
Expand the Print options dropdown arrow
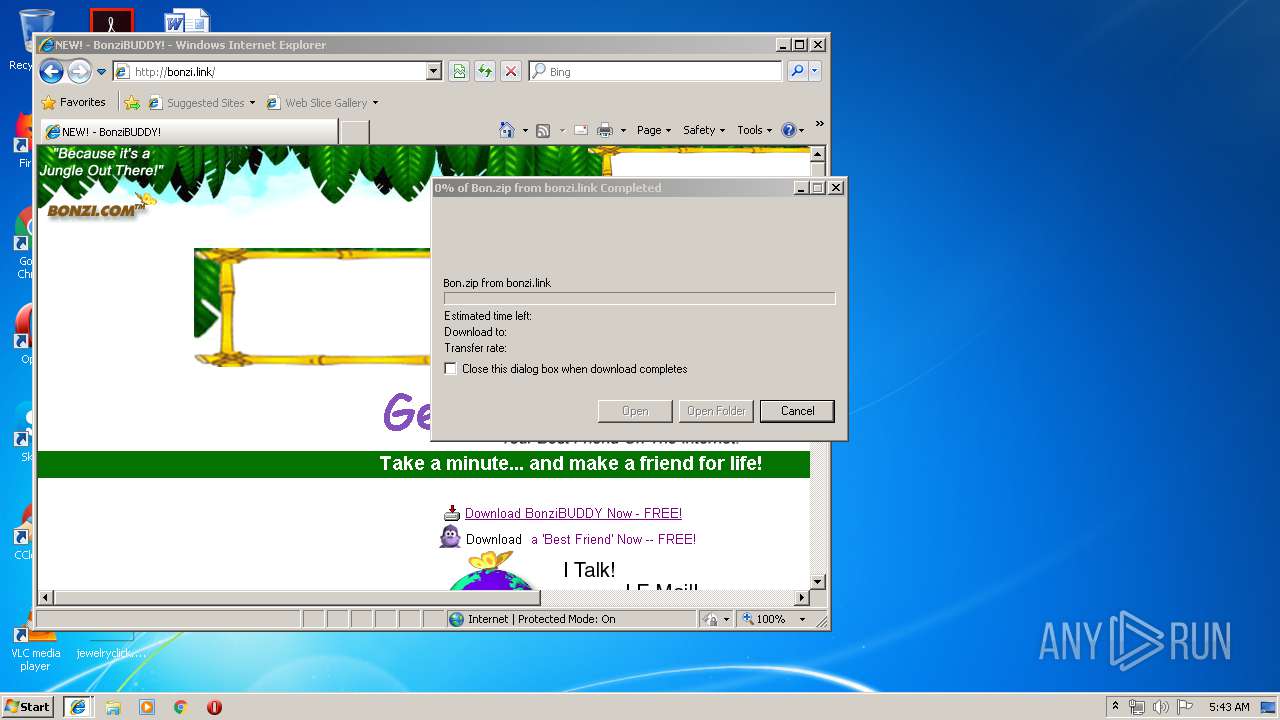click(x=623, y=130)
